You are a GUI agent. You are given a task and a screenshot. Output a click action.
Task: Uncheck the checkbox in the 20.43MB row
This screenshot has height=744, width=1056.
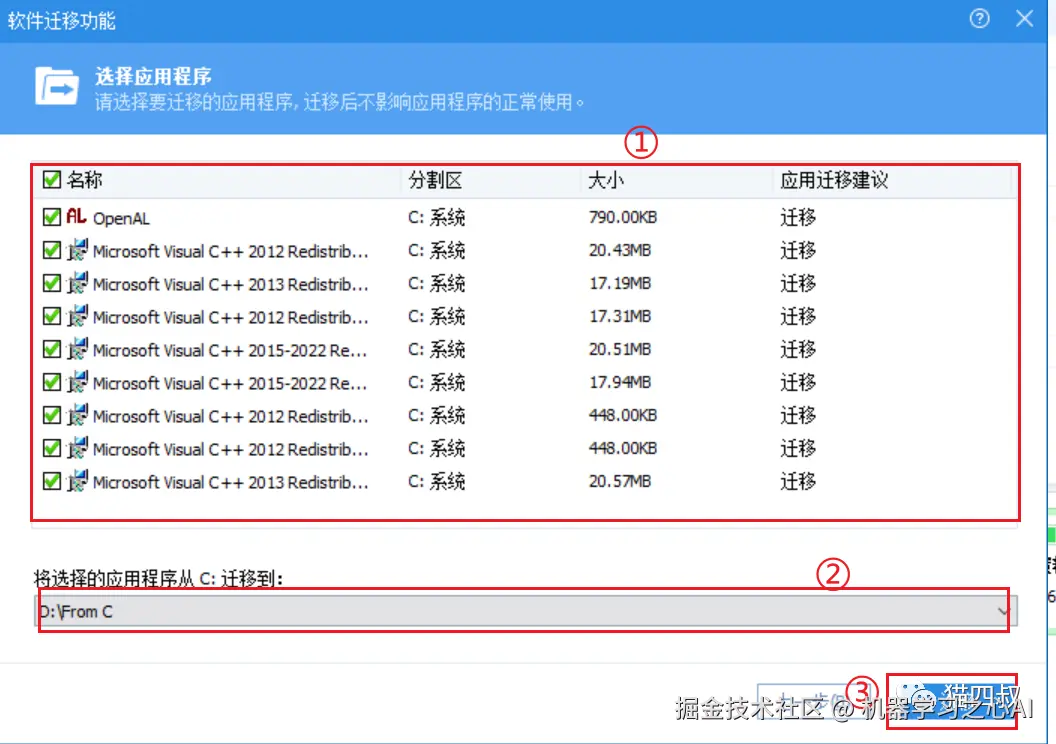(52, 250)
